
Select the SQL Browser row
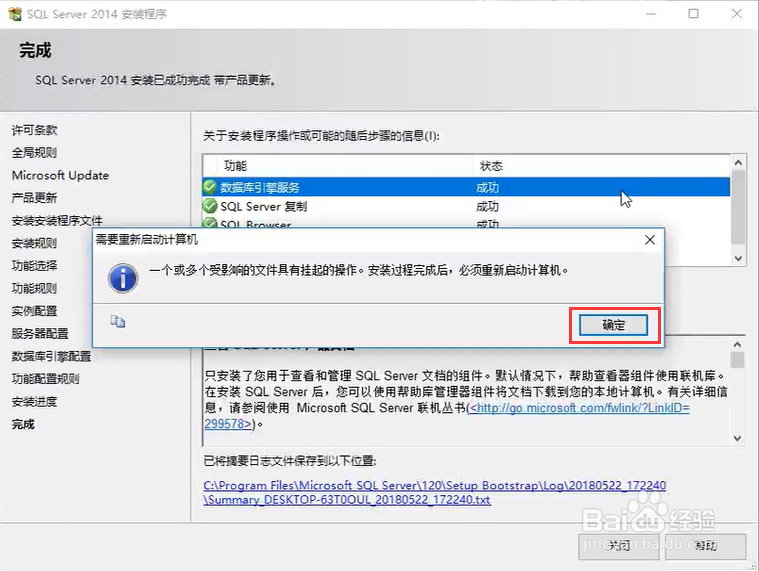[x=466, y=223]
